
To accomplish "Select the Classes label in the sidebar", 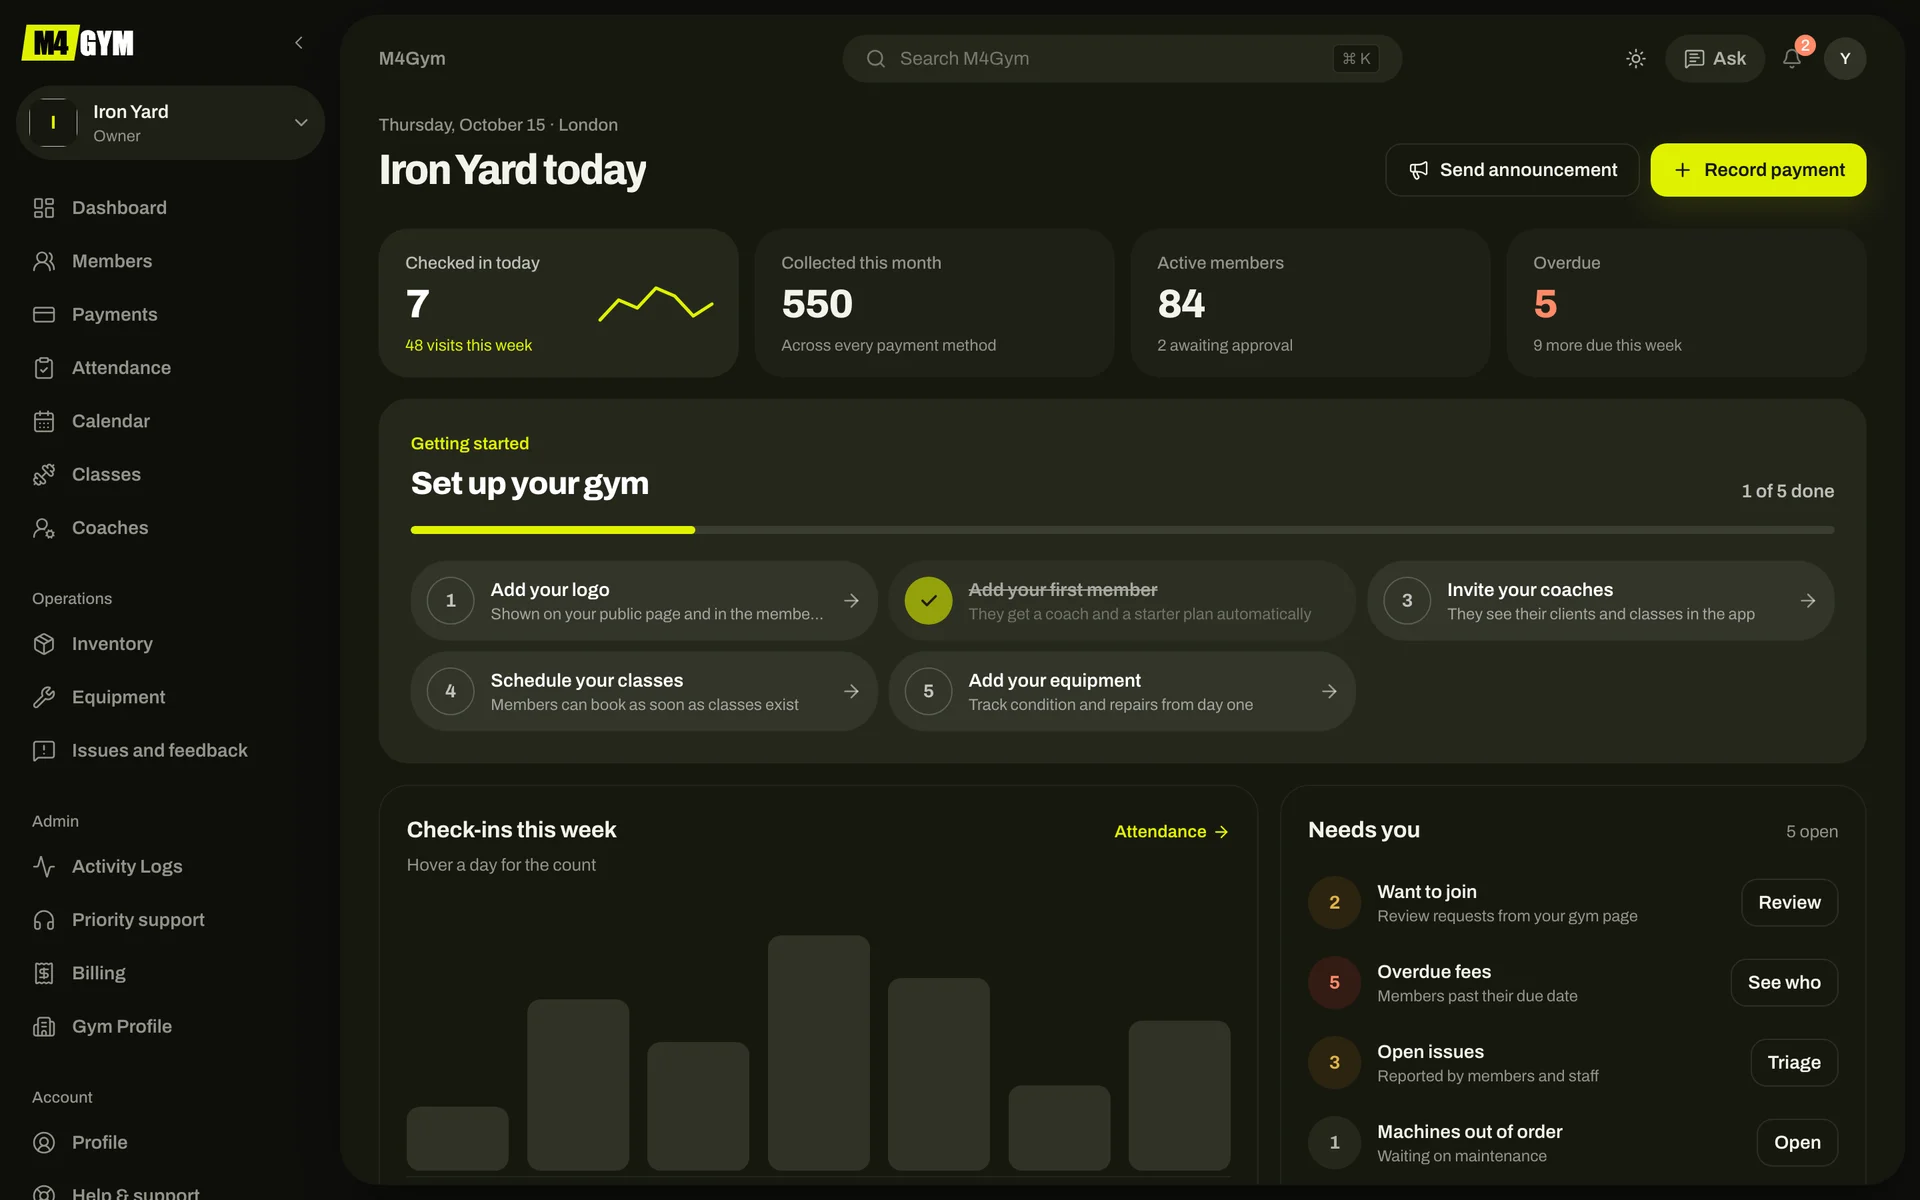I will point(106,474).
